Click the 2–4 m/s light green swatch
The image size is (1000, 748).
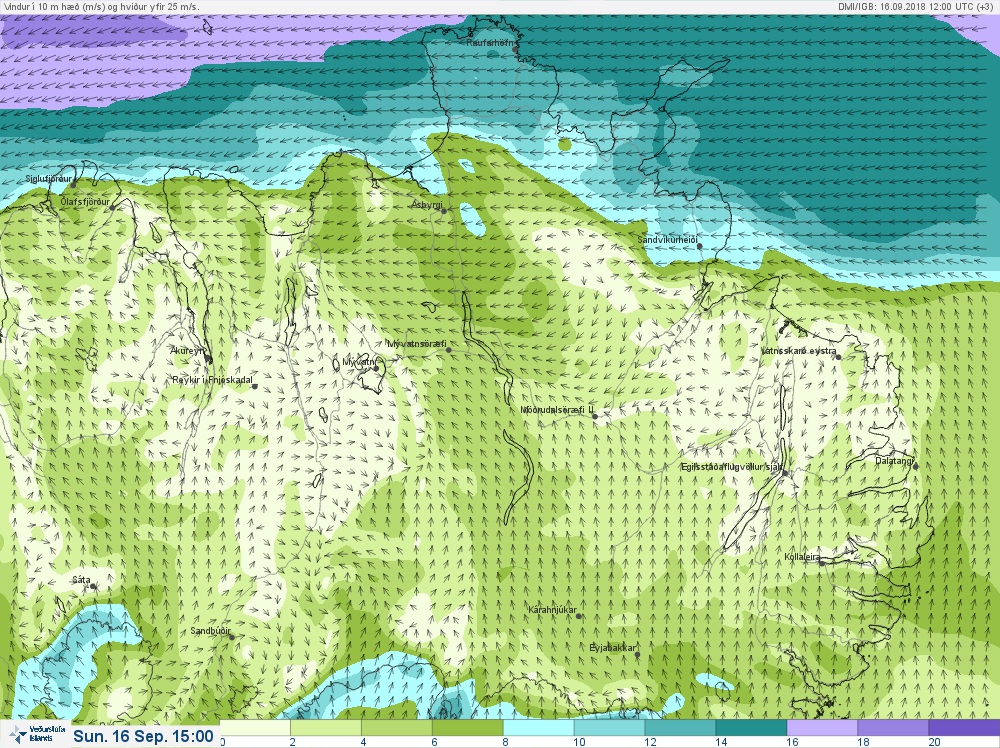coord(326,728)
